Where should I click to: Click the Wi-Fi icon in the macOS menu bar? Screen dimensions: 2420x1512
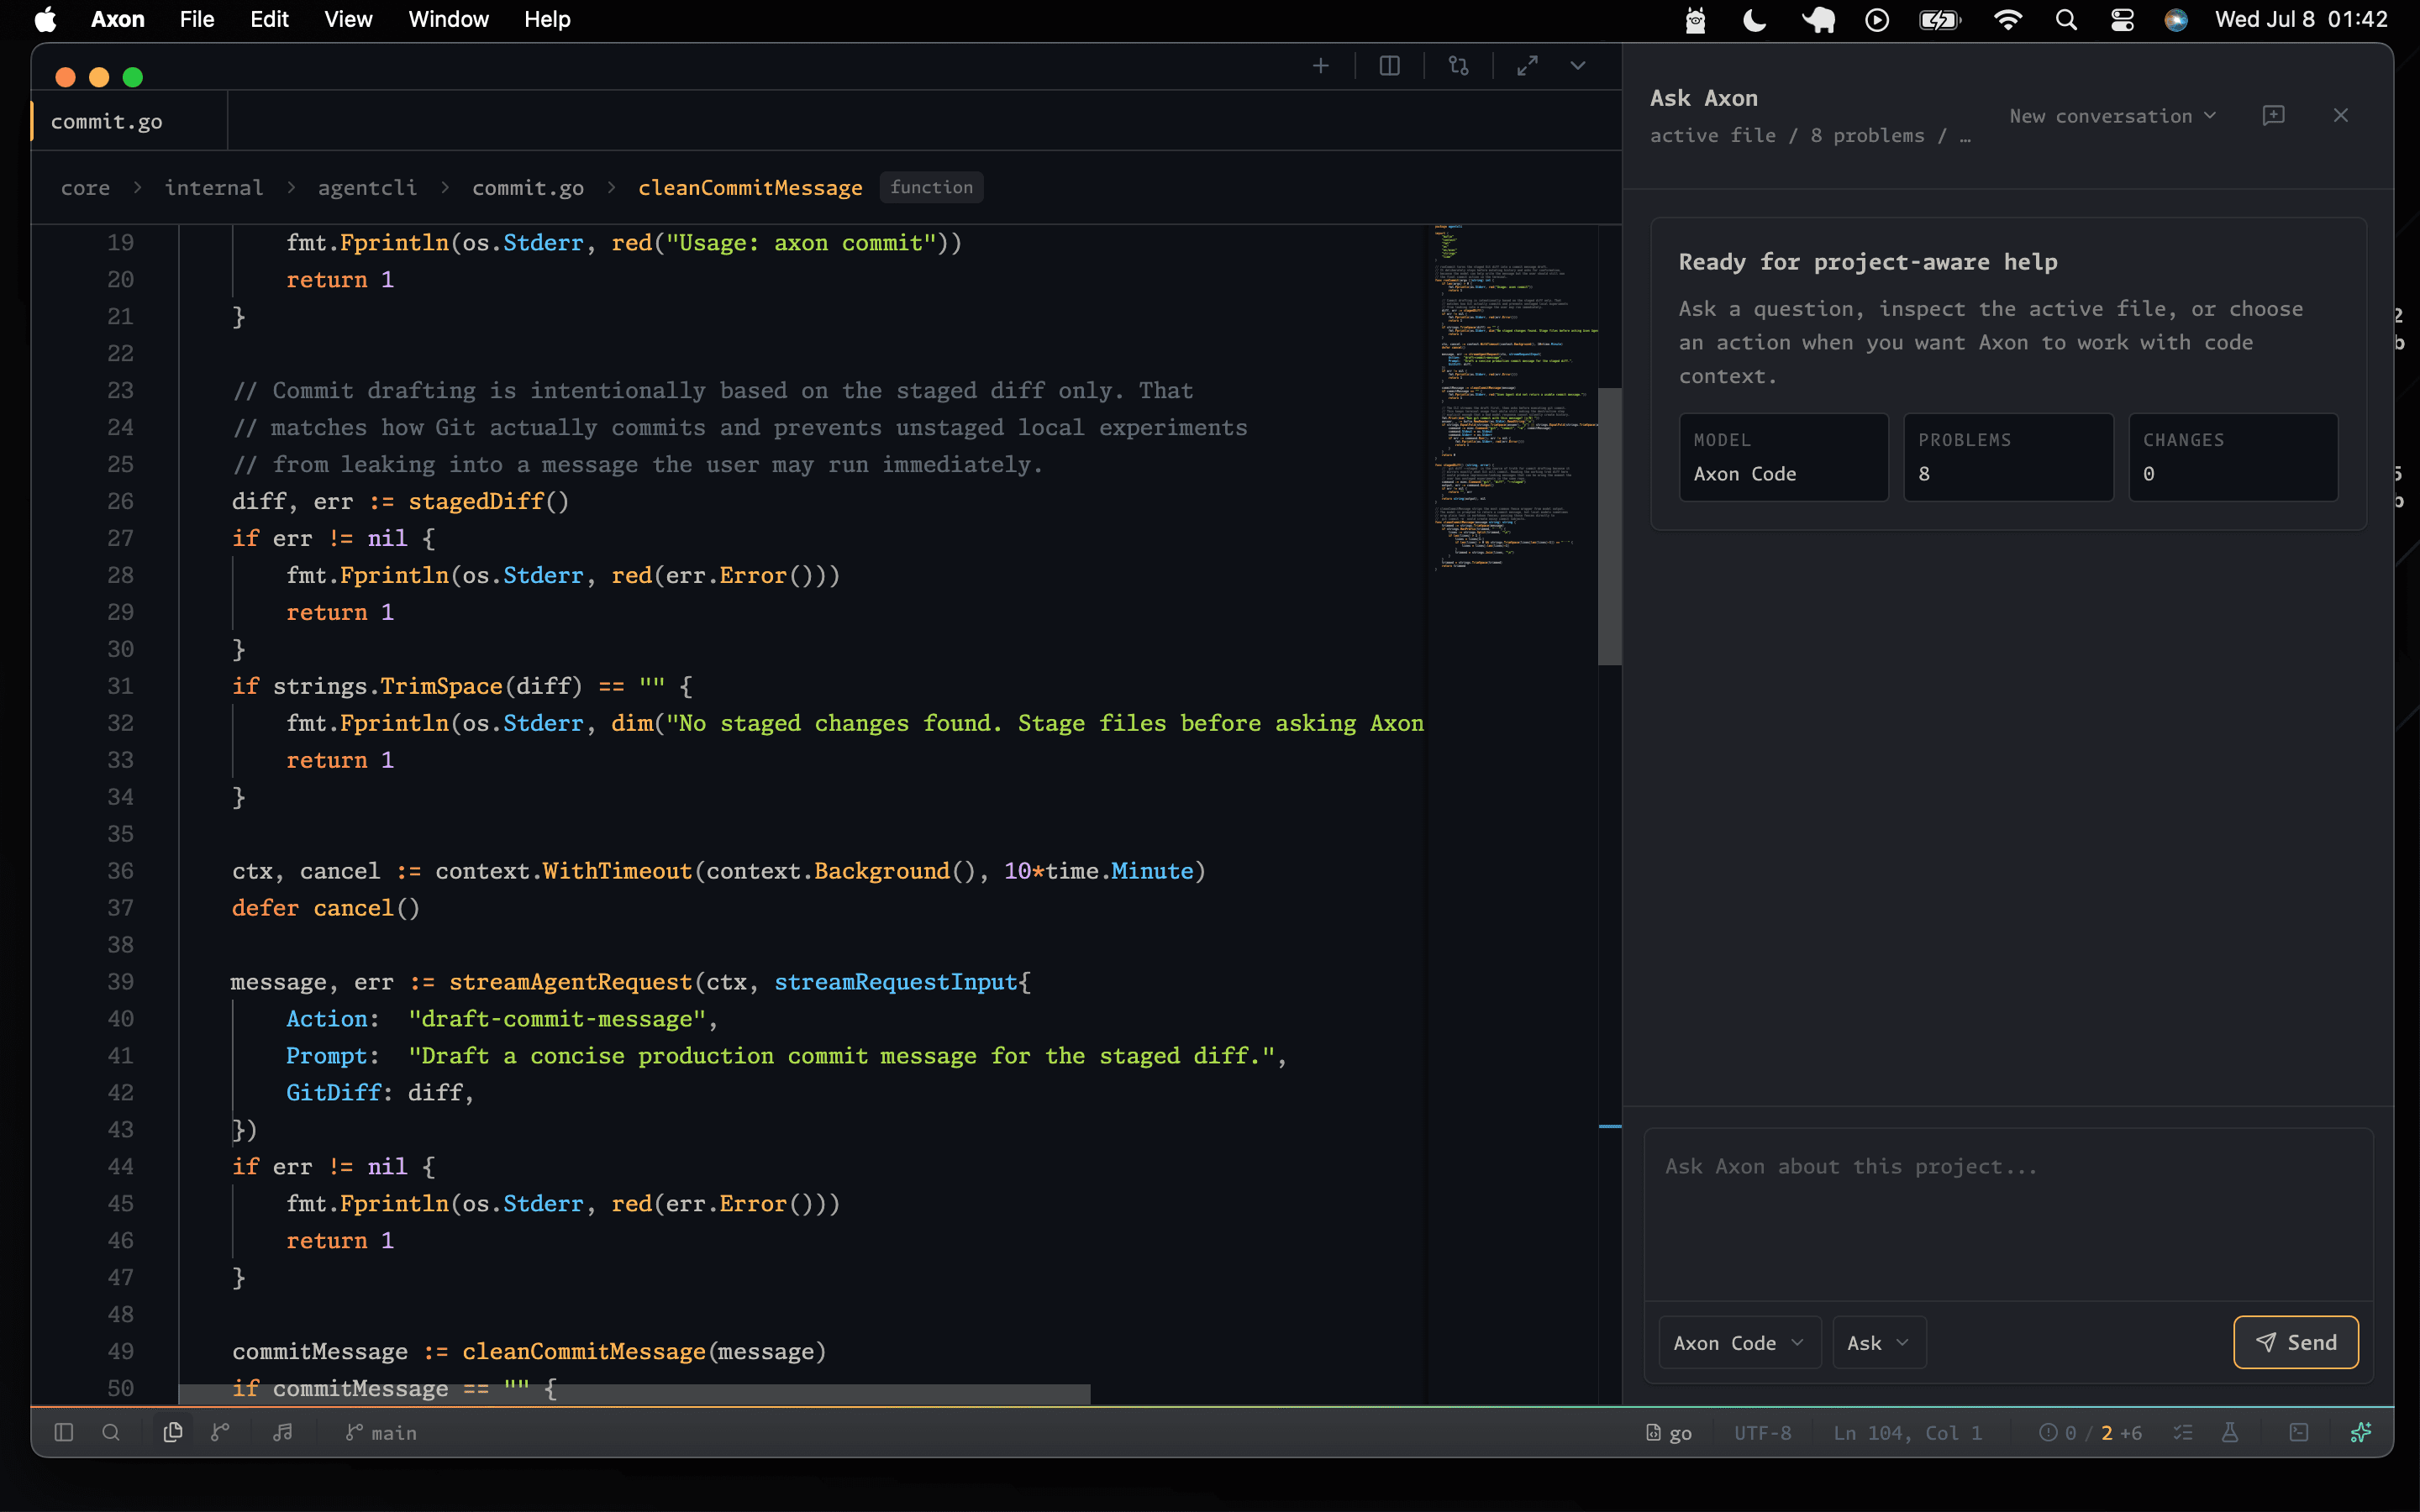[2008, 19]
